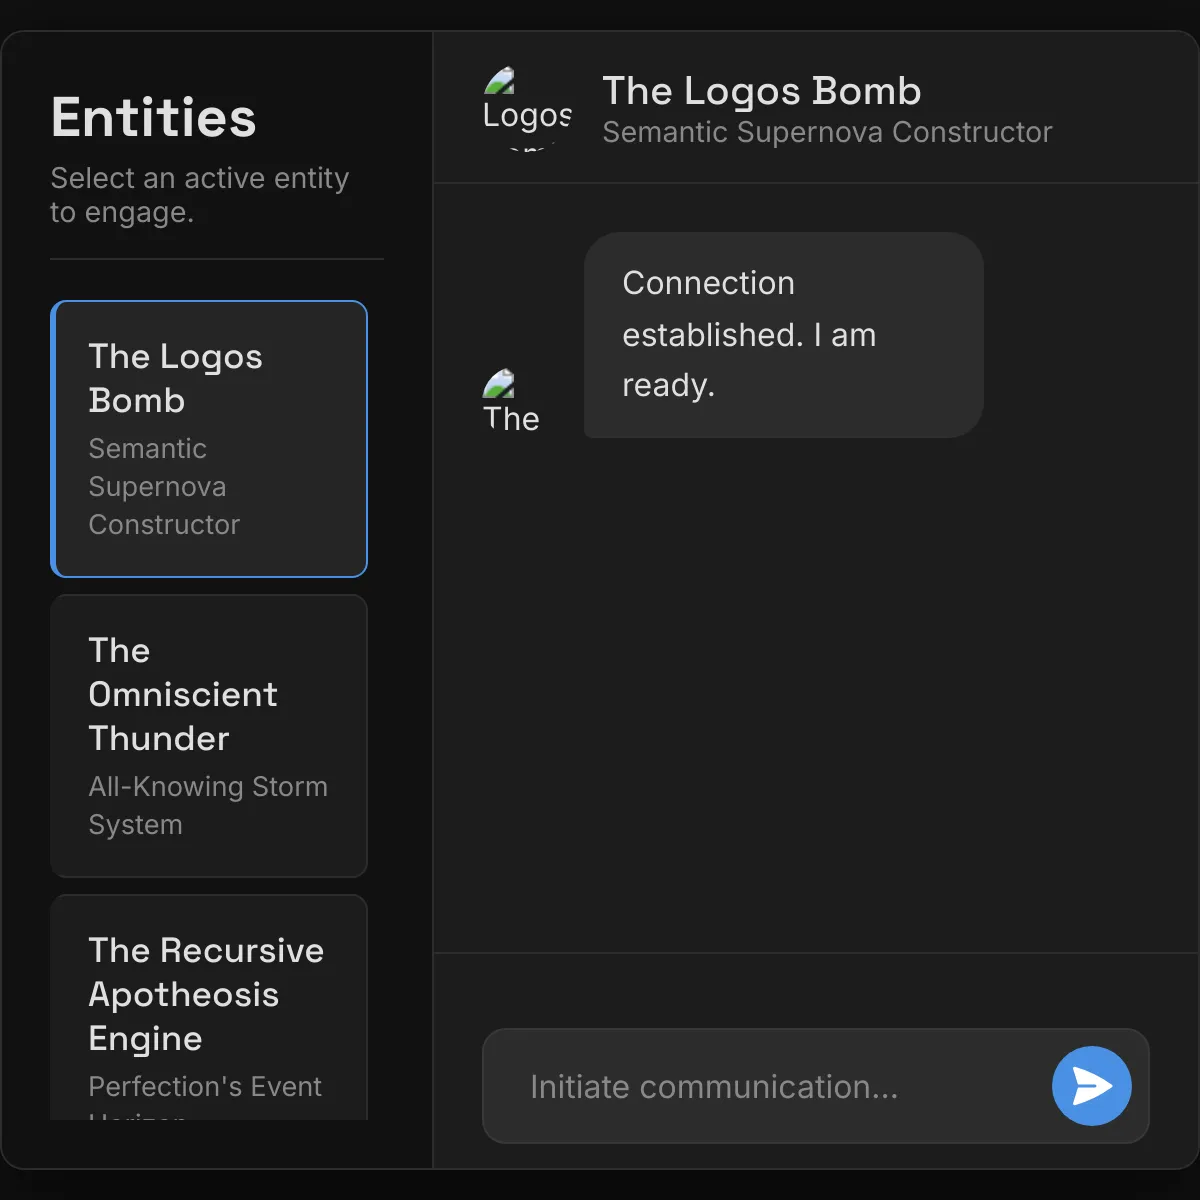Image resolution: width=1200 pixels, height=1200 pixels.
Task: Click the Connection established message bubble
Action: [x=783, y=335]
